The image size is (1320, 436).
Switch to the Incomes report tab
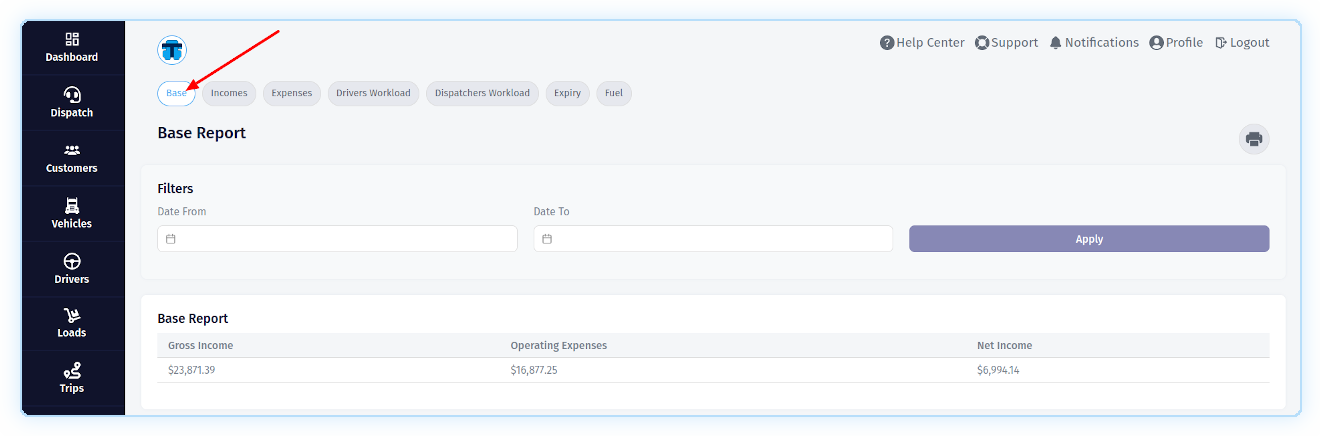coord(229,93)
